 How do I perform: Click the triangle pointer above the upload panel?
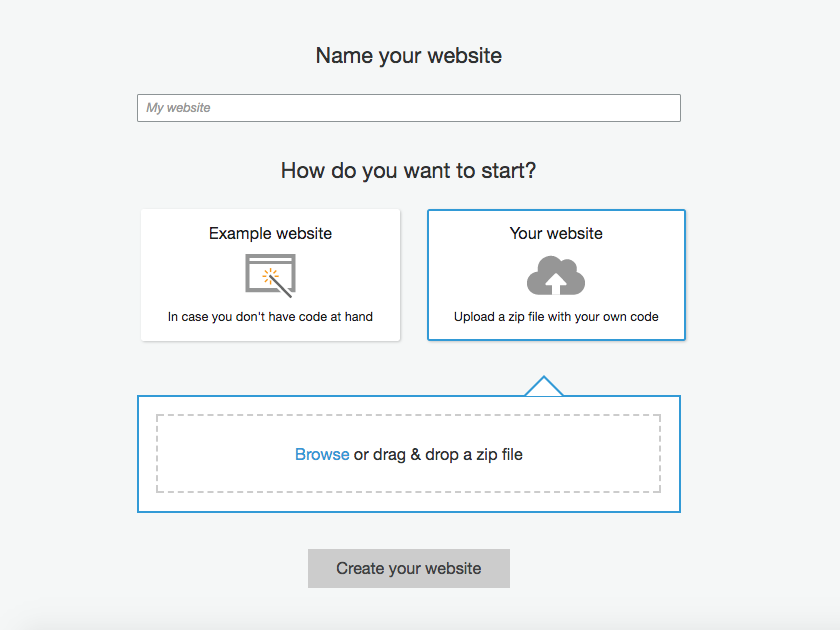(x=544, y=386)
